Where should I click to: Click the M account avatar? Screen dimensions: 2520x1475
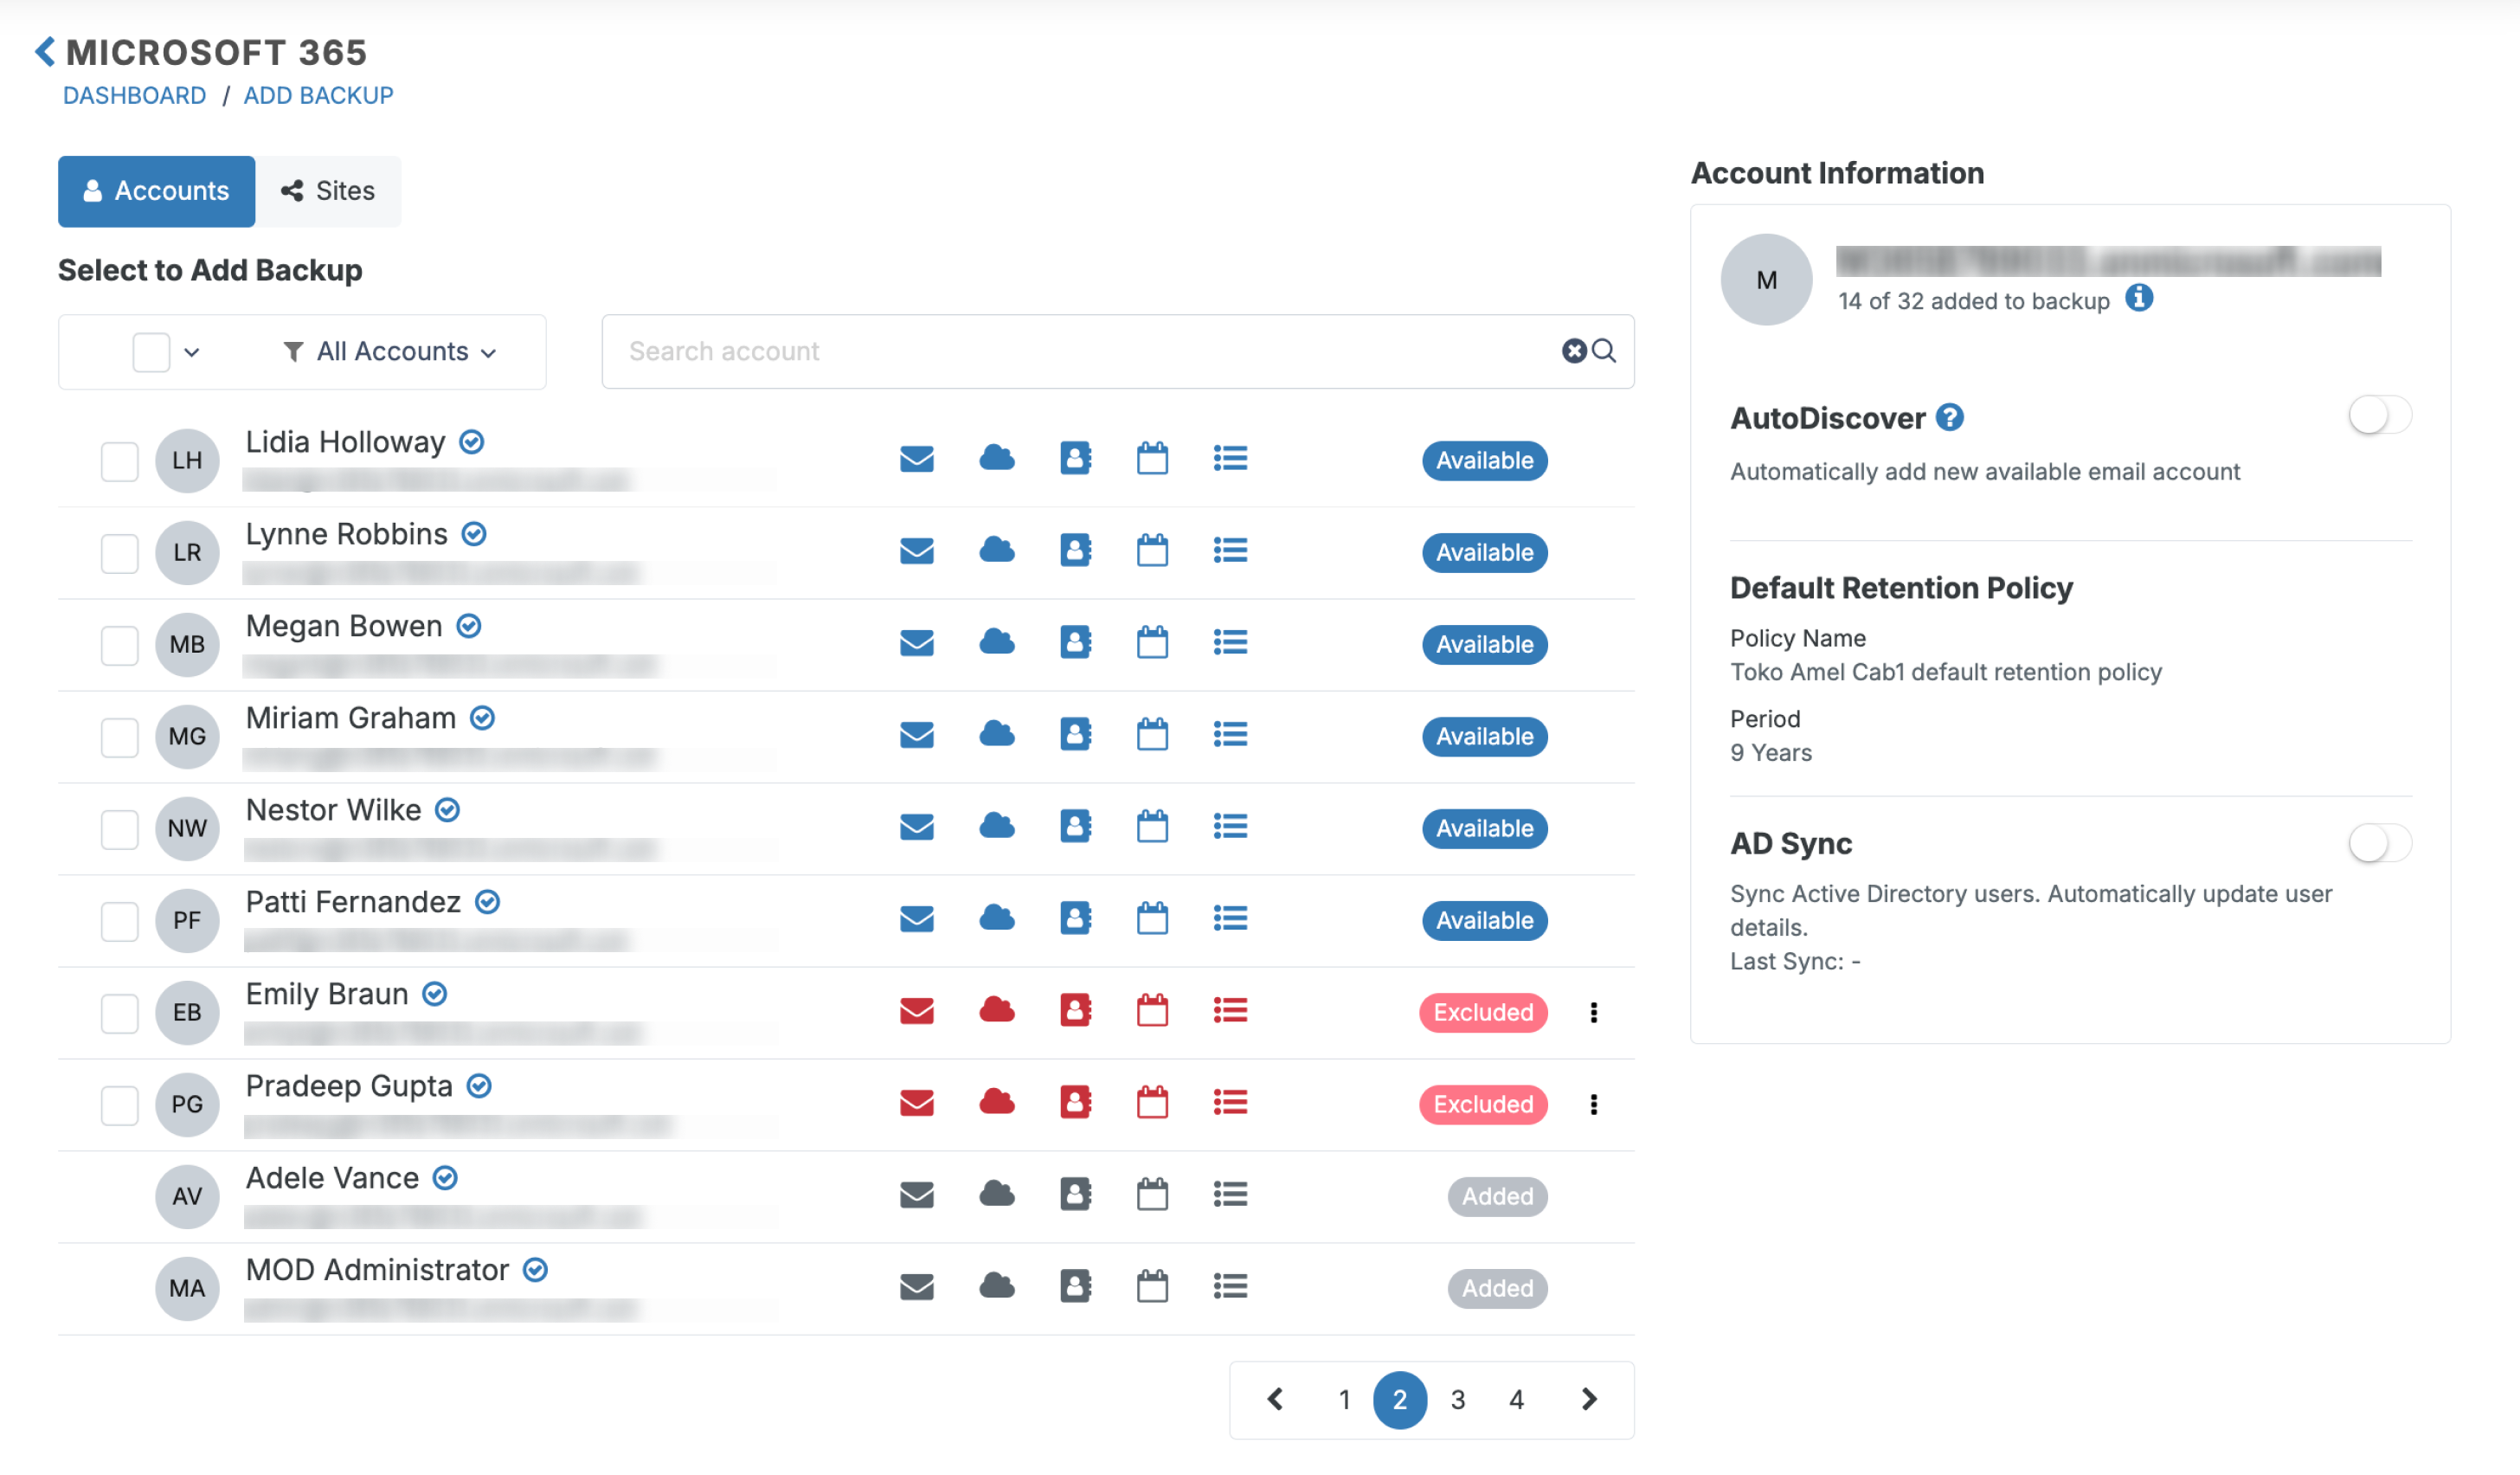1766,280
